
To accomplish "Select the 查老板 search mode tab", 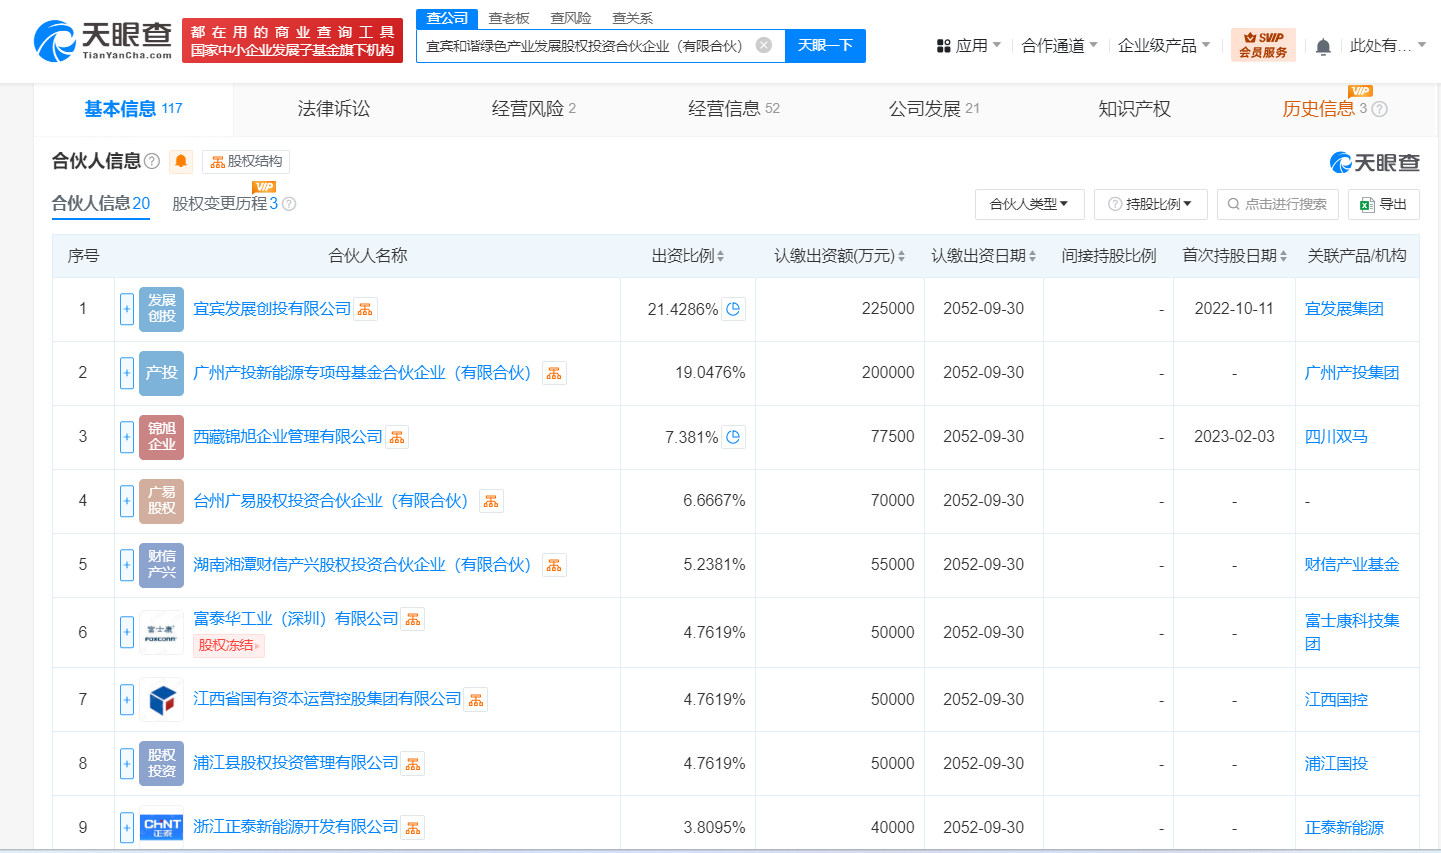I will click(x=509, y=18).
